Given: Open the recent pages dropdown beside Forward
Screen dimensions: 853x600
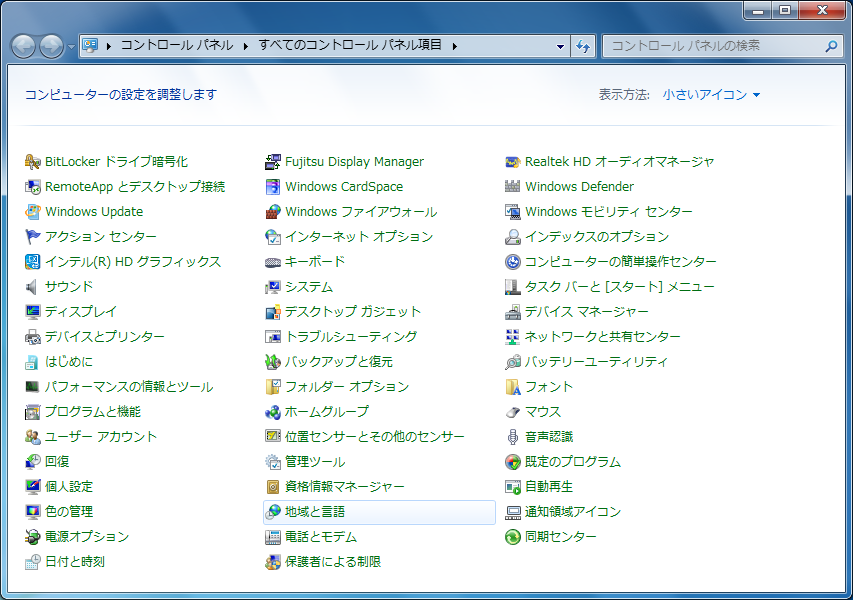Looking at the screenshot, I should (71, 46).
